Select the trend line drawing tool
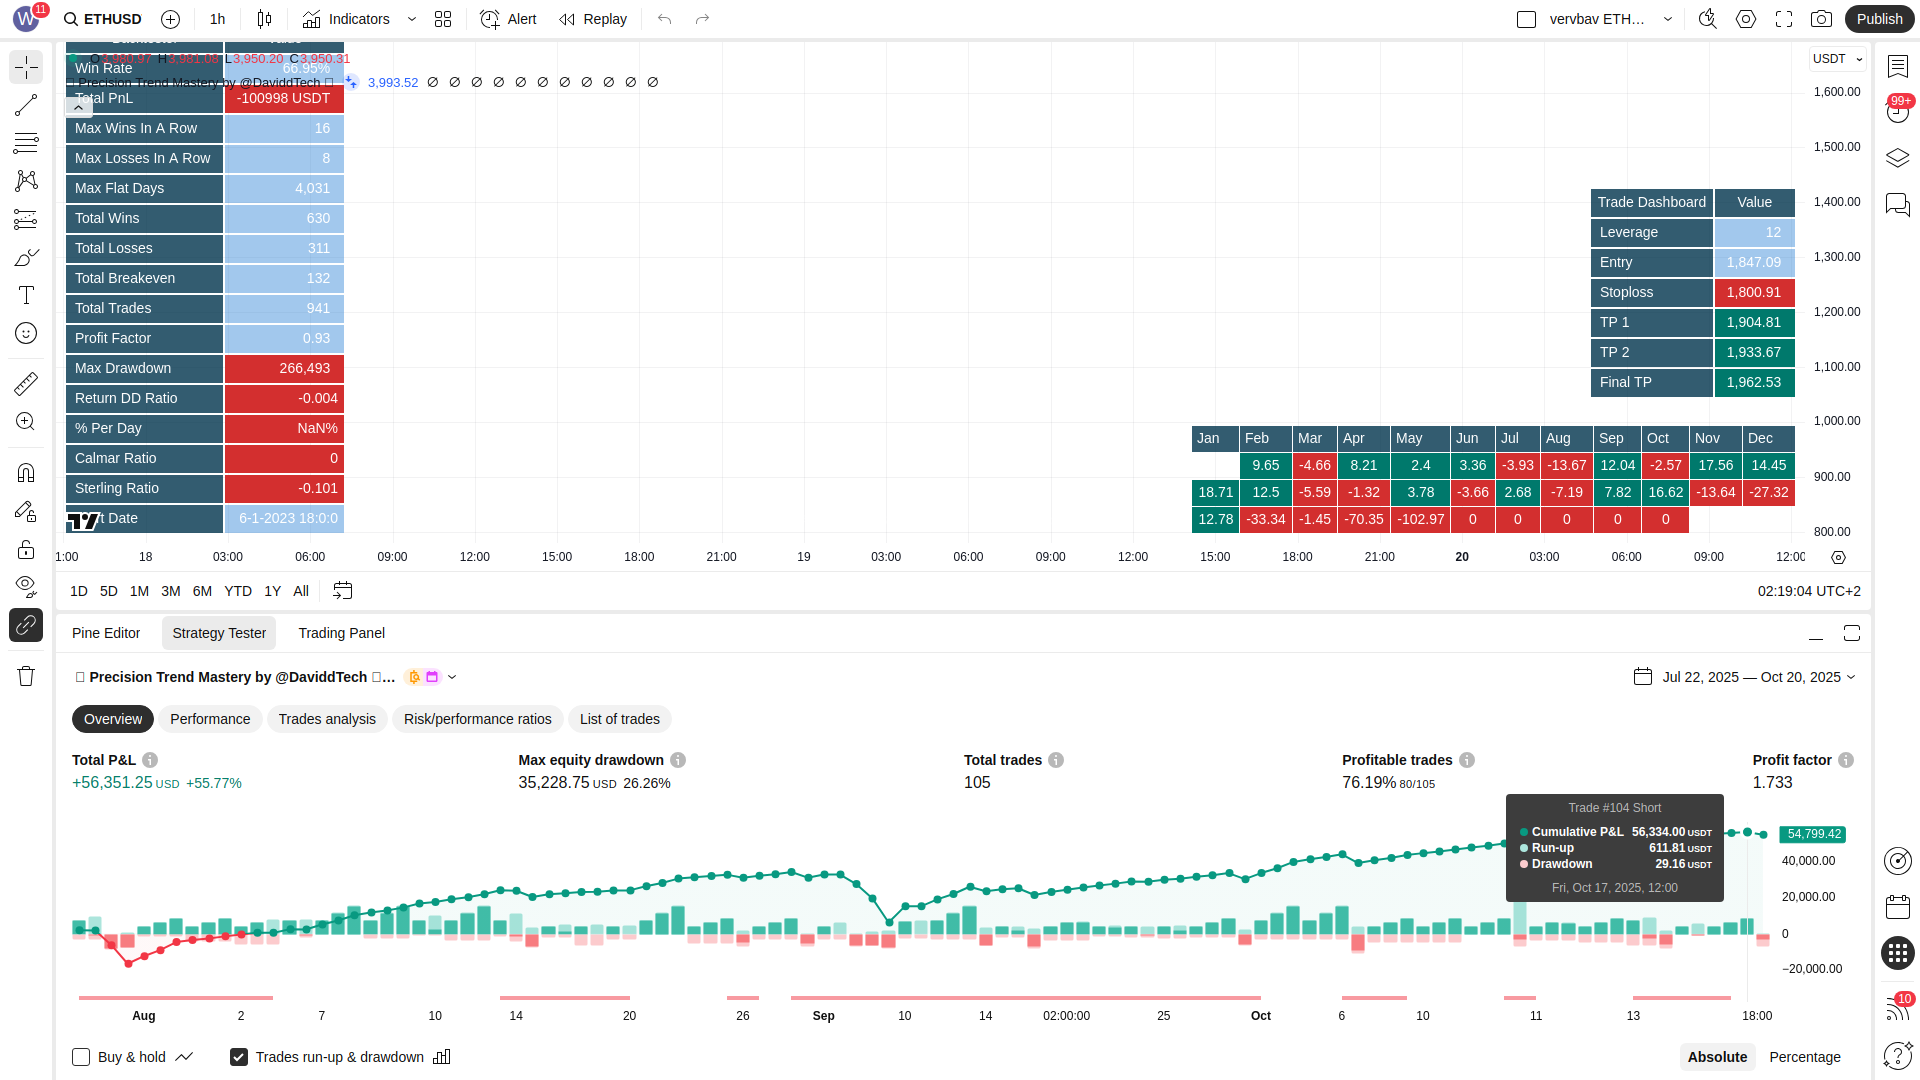1920x1080 pixels. 26,105
